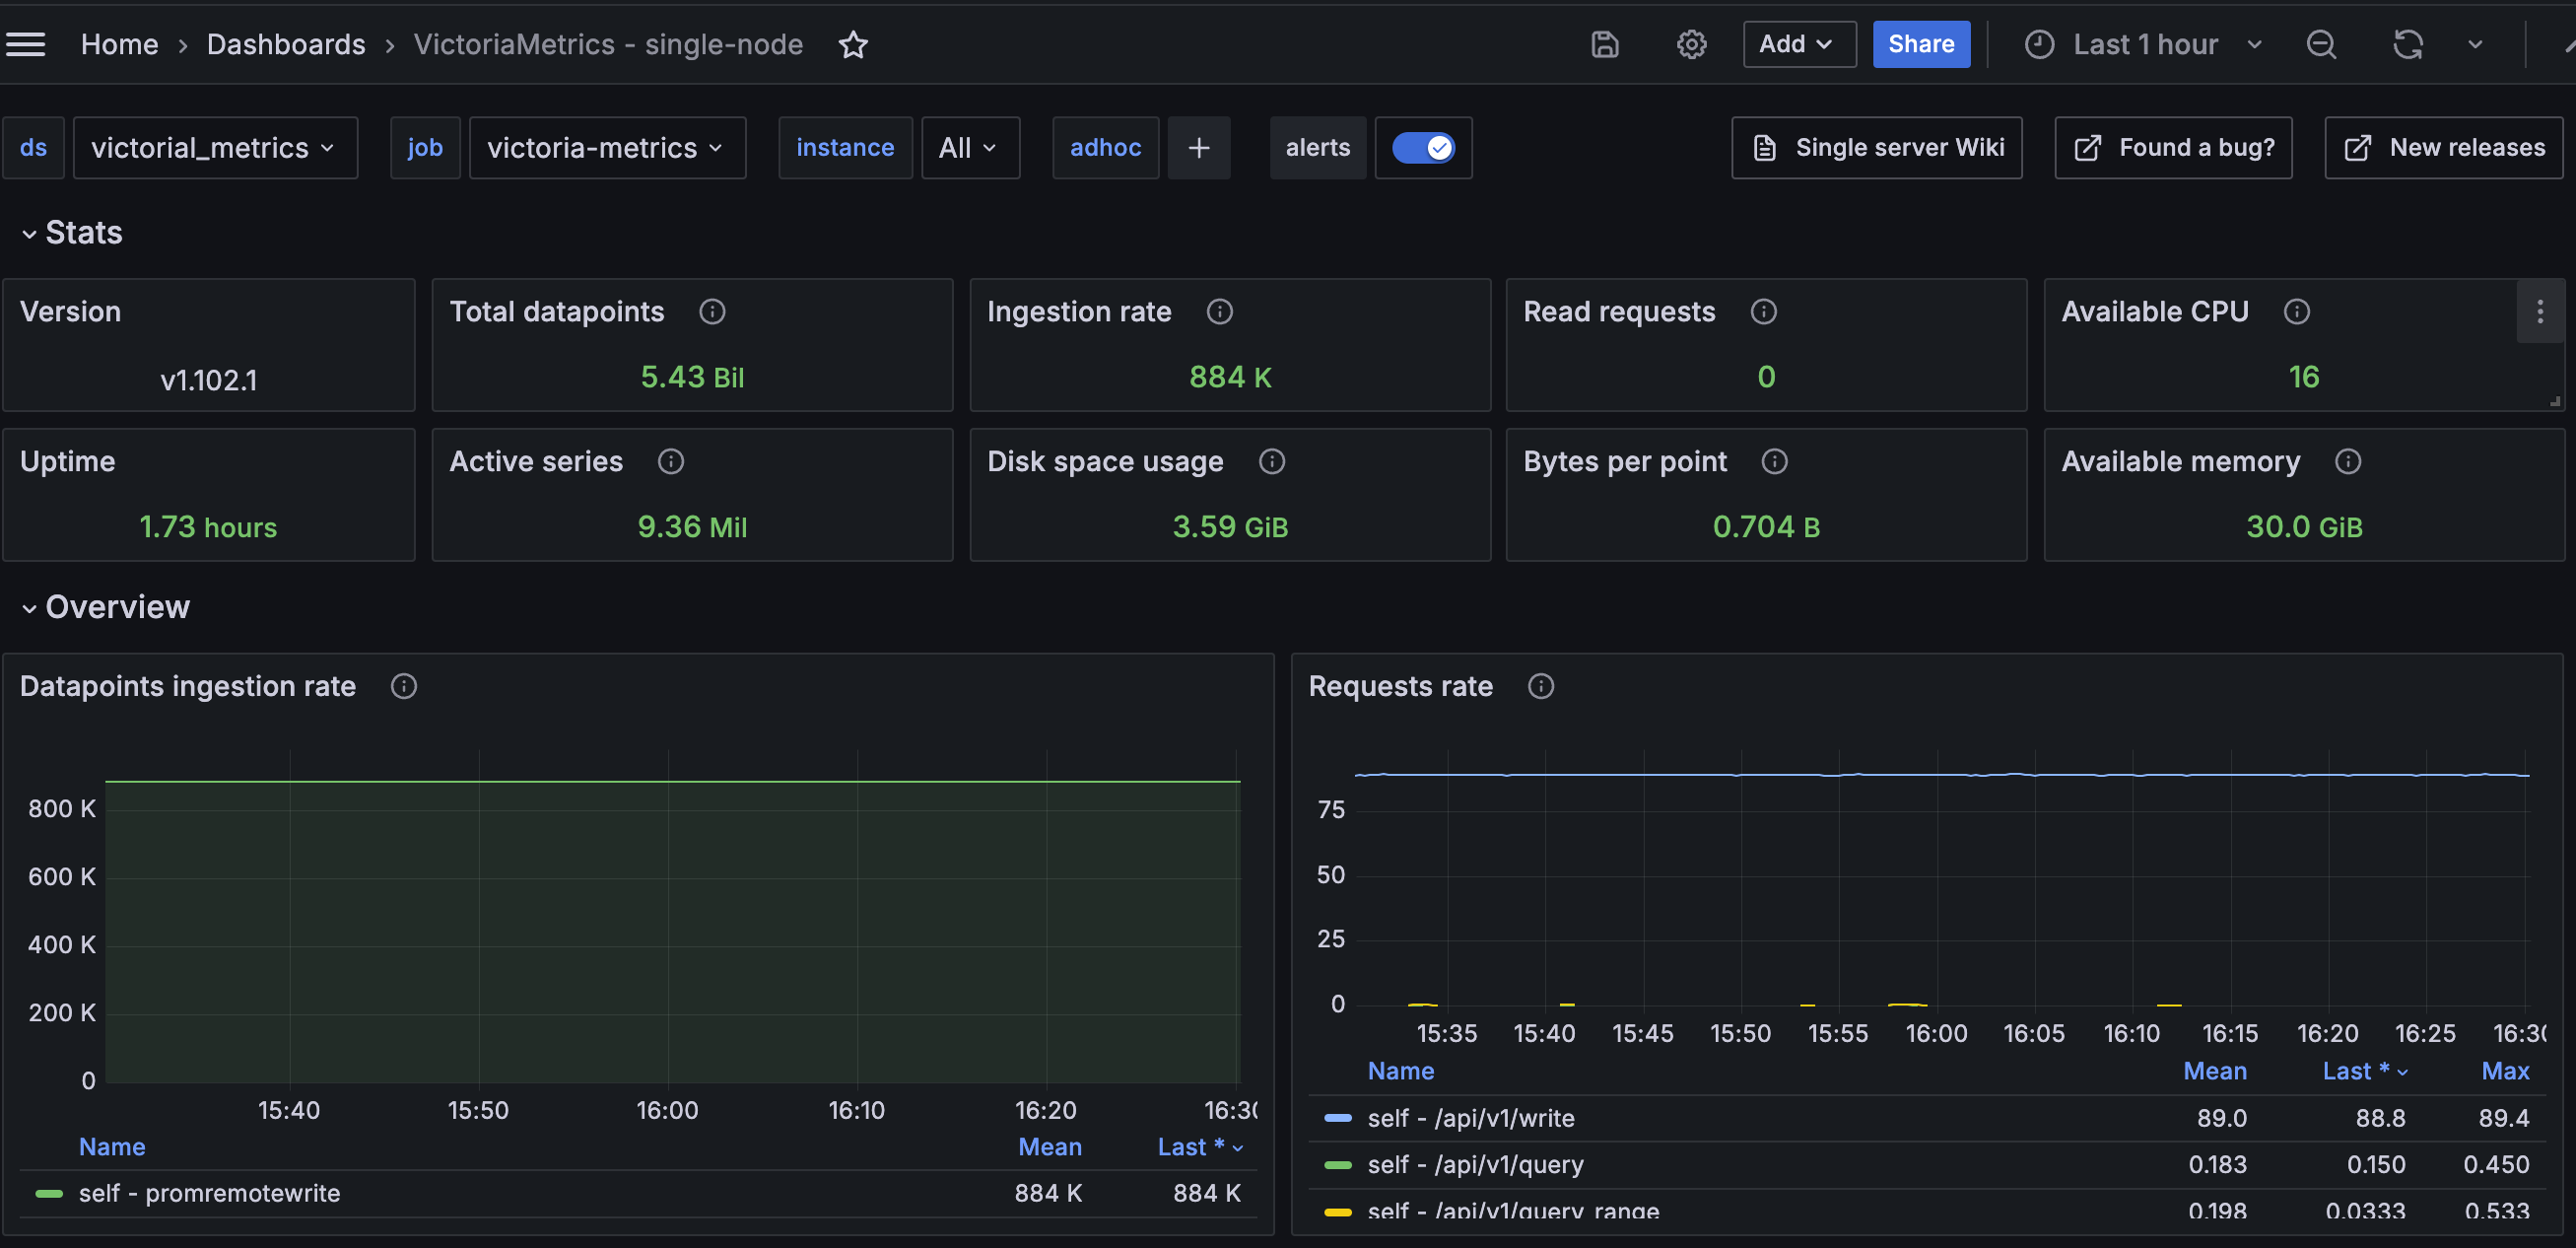Collapse the Stats row
This screenshot has width=2576, height=1248.
click(73, 233)
